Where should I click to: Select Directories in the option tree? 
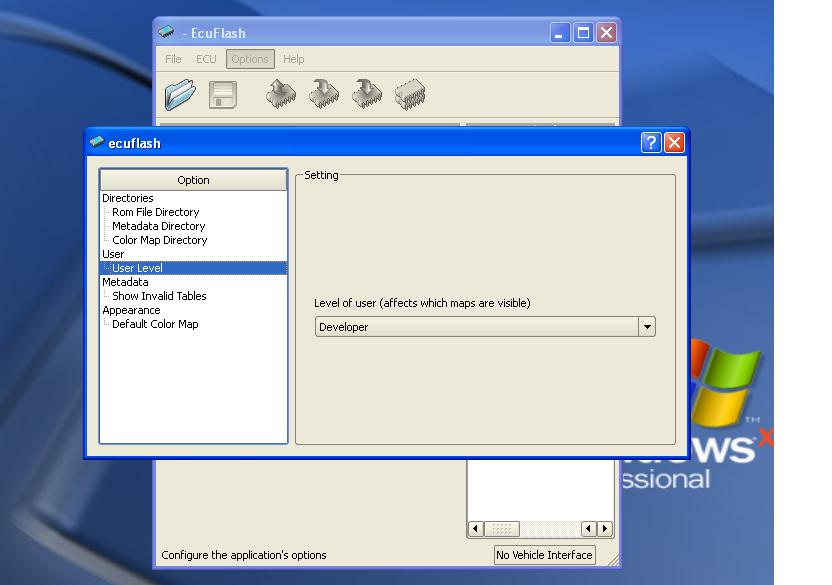pyautogui.click(x=128, y=198)
